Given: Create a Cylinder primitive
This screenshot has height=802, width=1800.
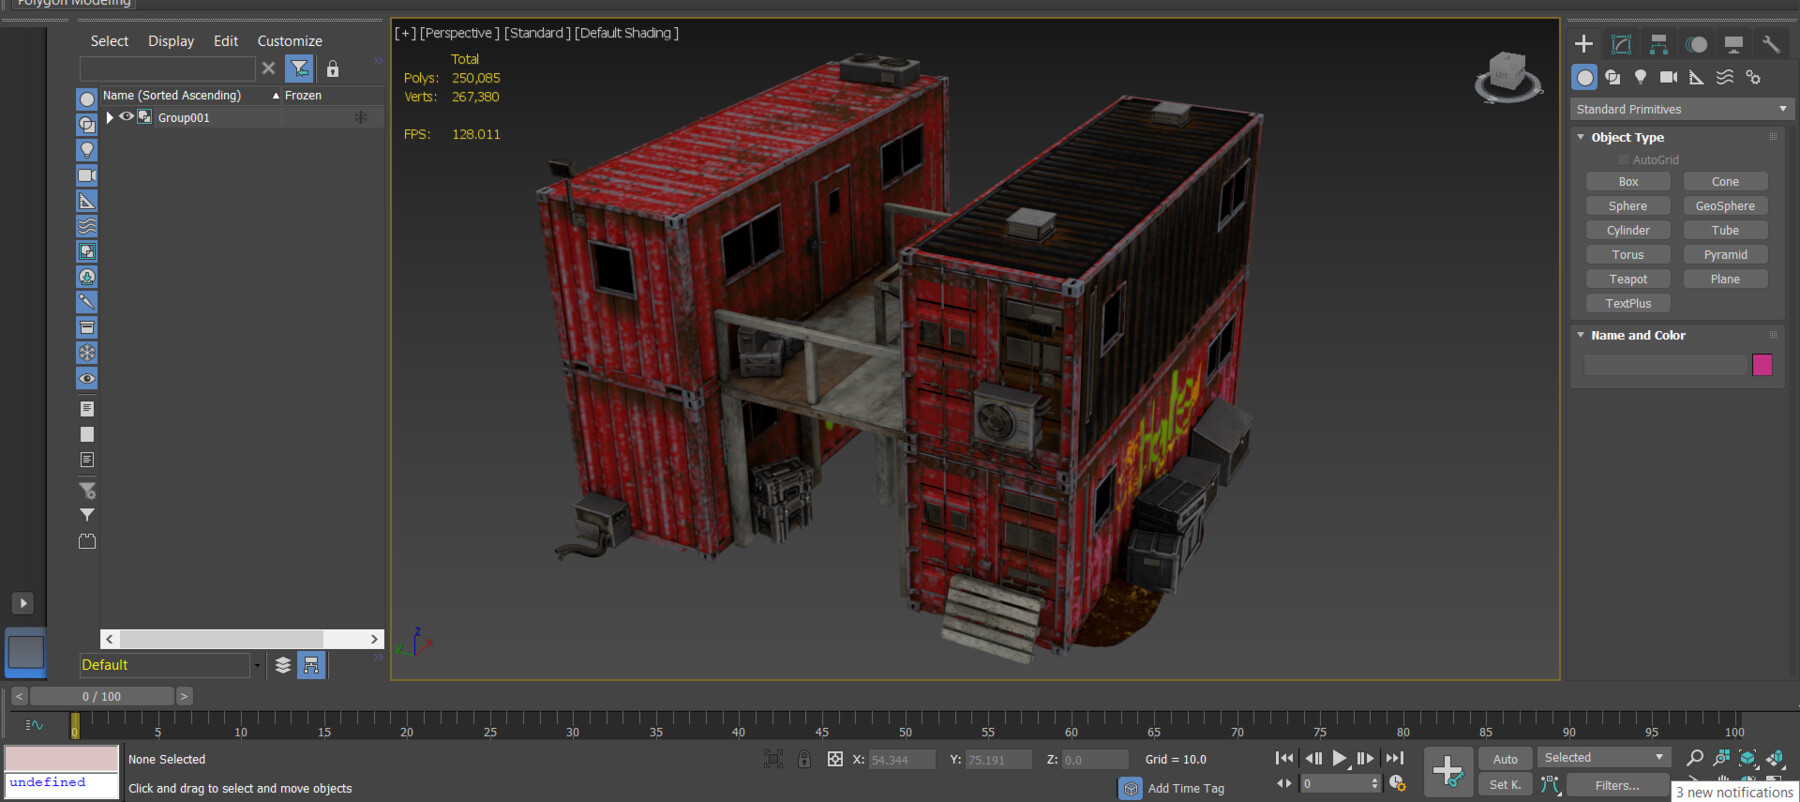Looking at the screenshot, I should point(1628,230).
